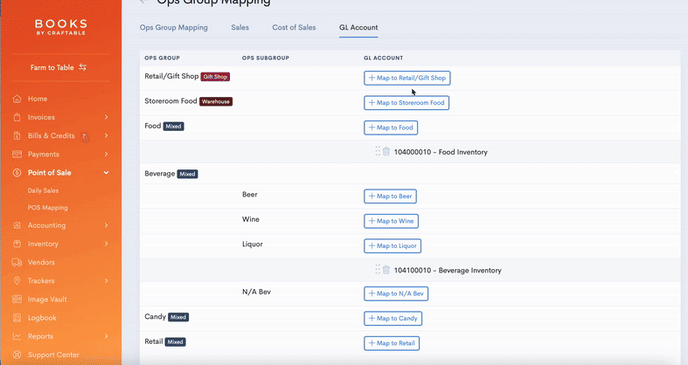Expand the Reports submenu chevron
The height and width of the screenshot is (365, 688).
coord(106,336)
